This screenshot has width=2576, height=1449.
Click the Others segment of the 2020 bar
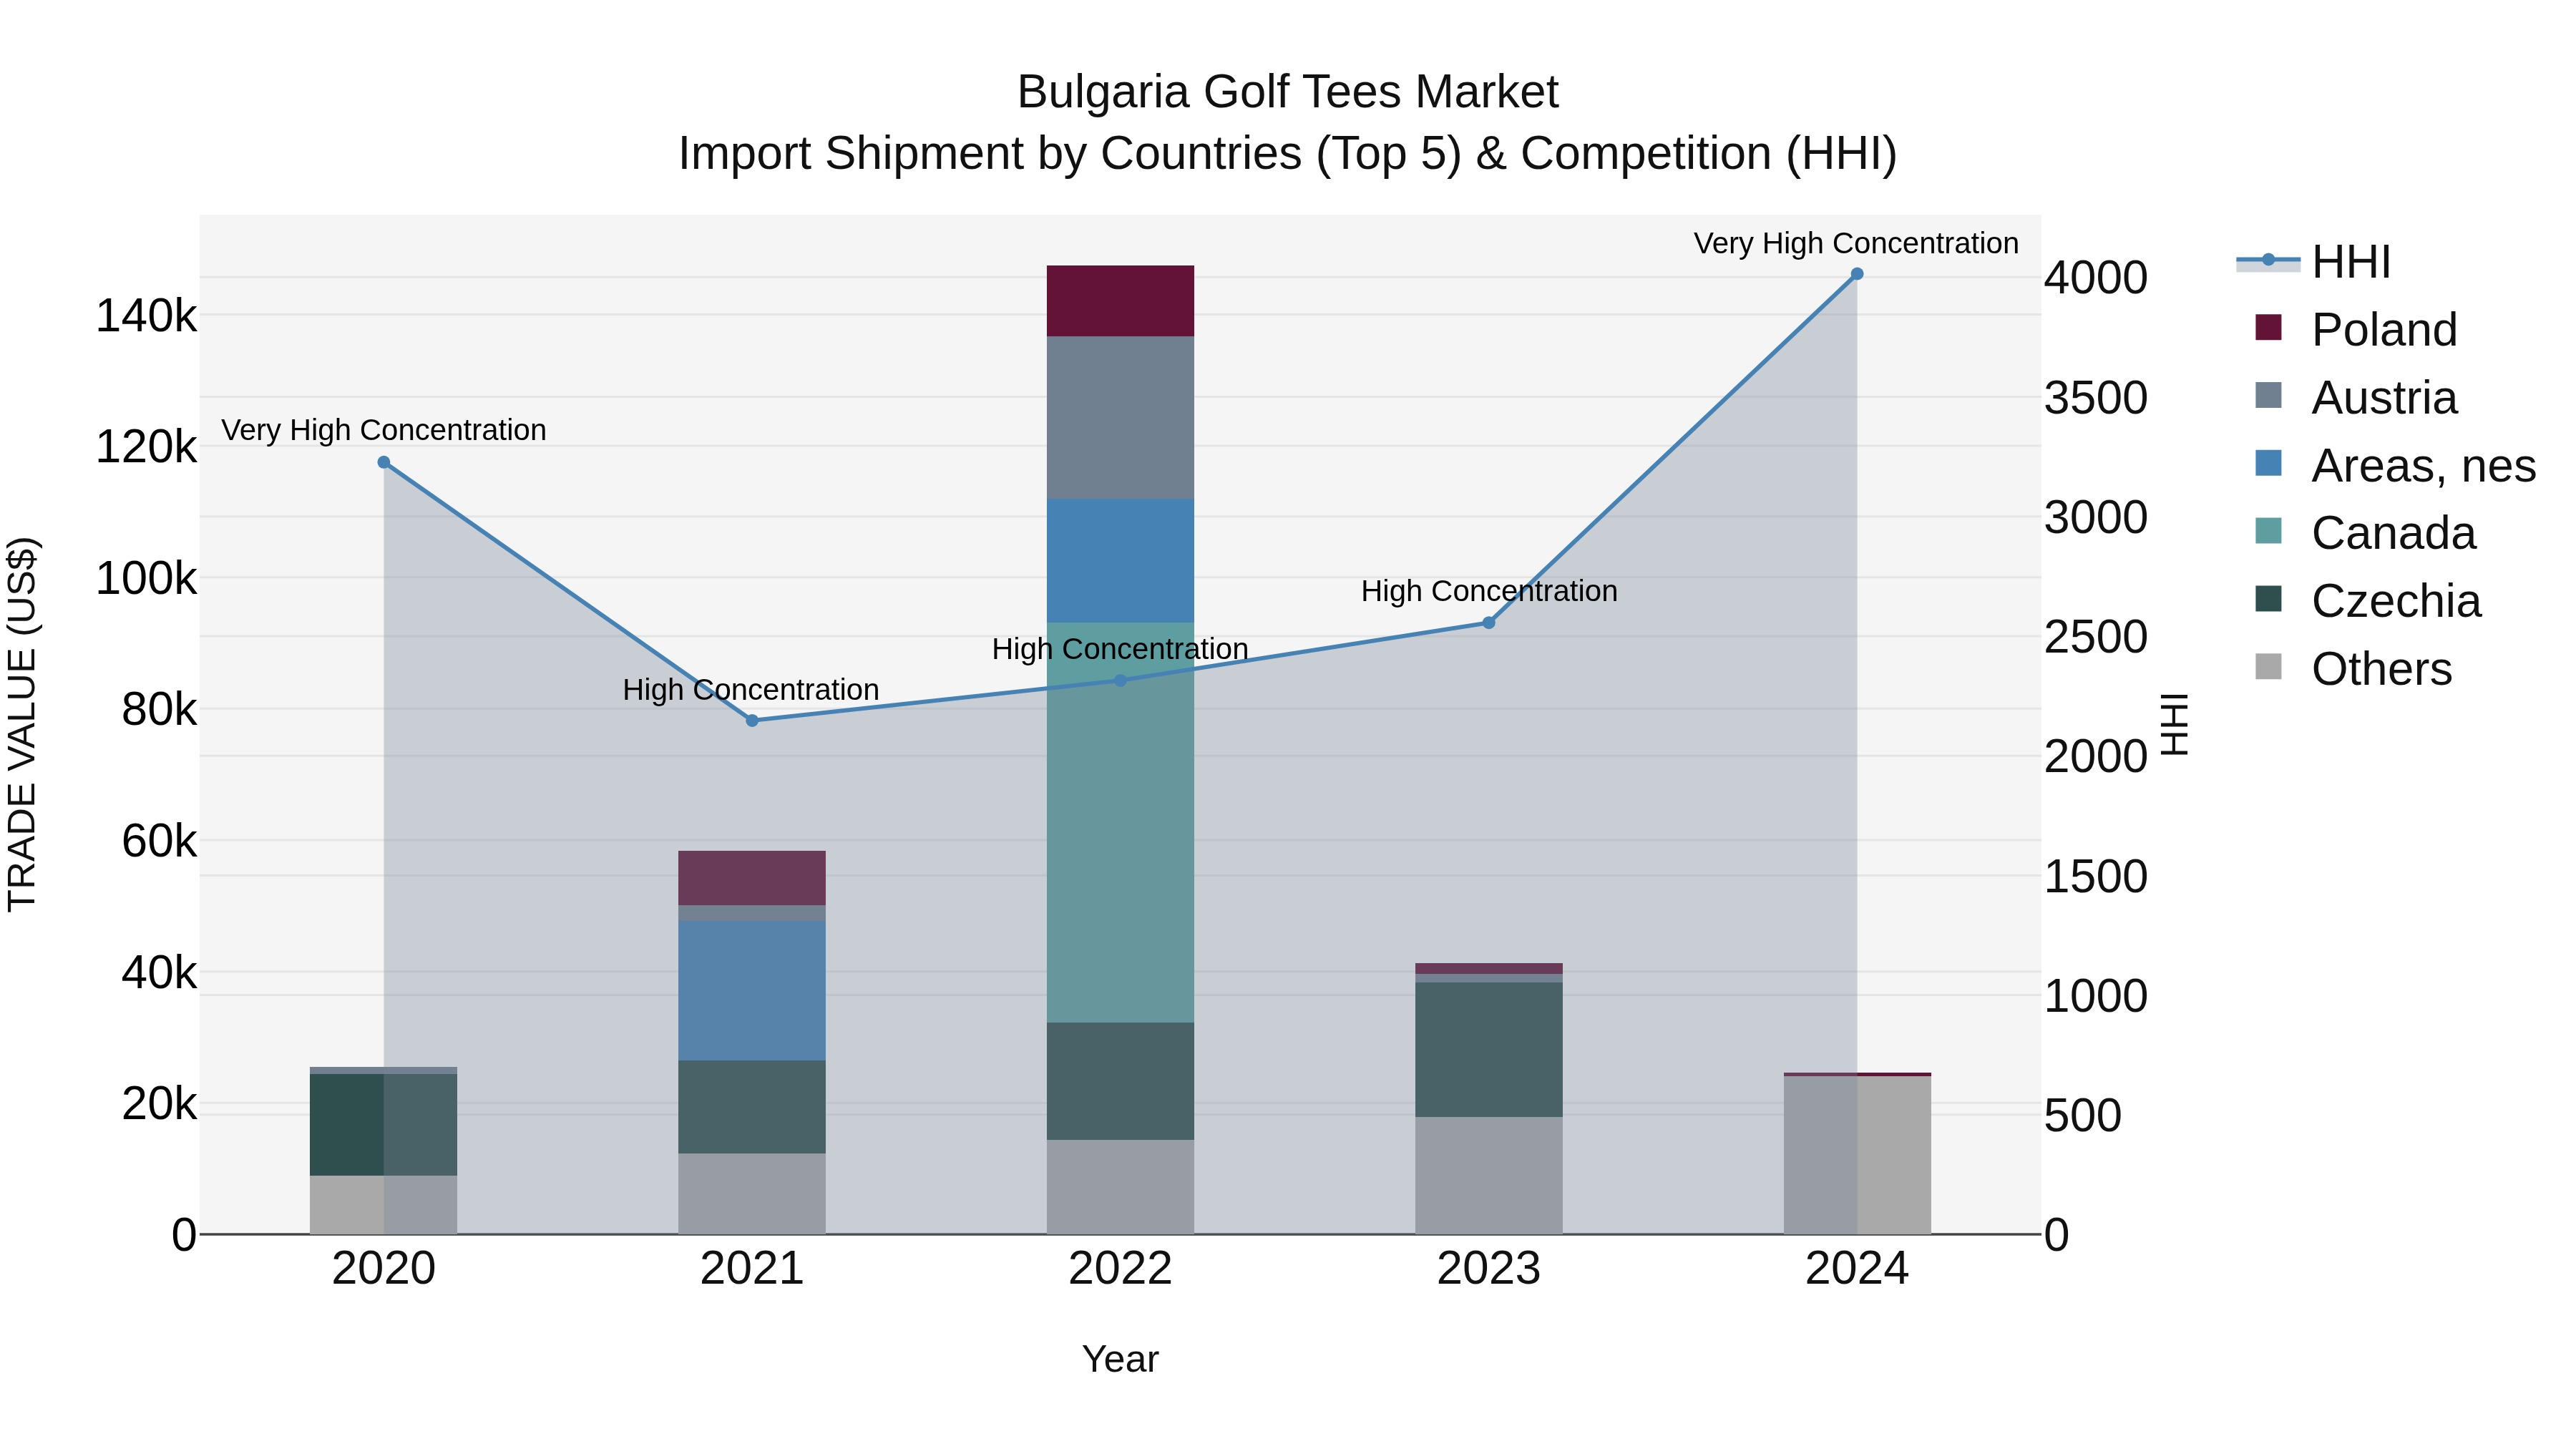coord(384,1205)
